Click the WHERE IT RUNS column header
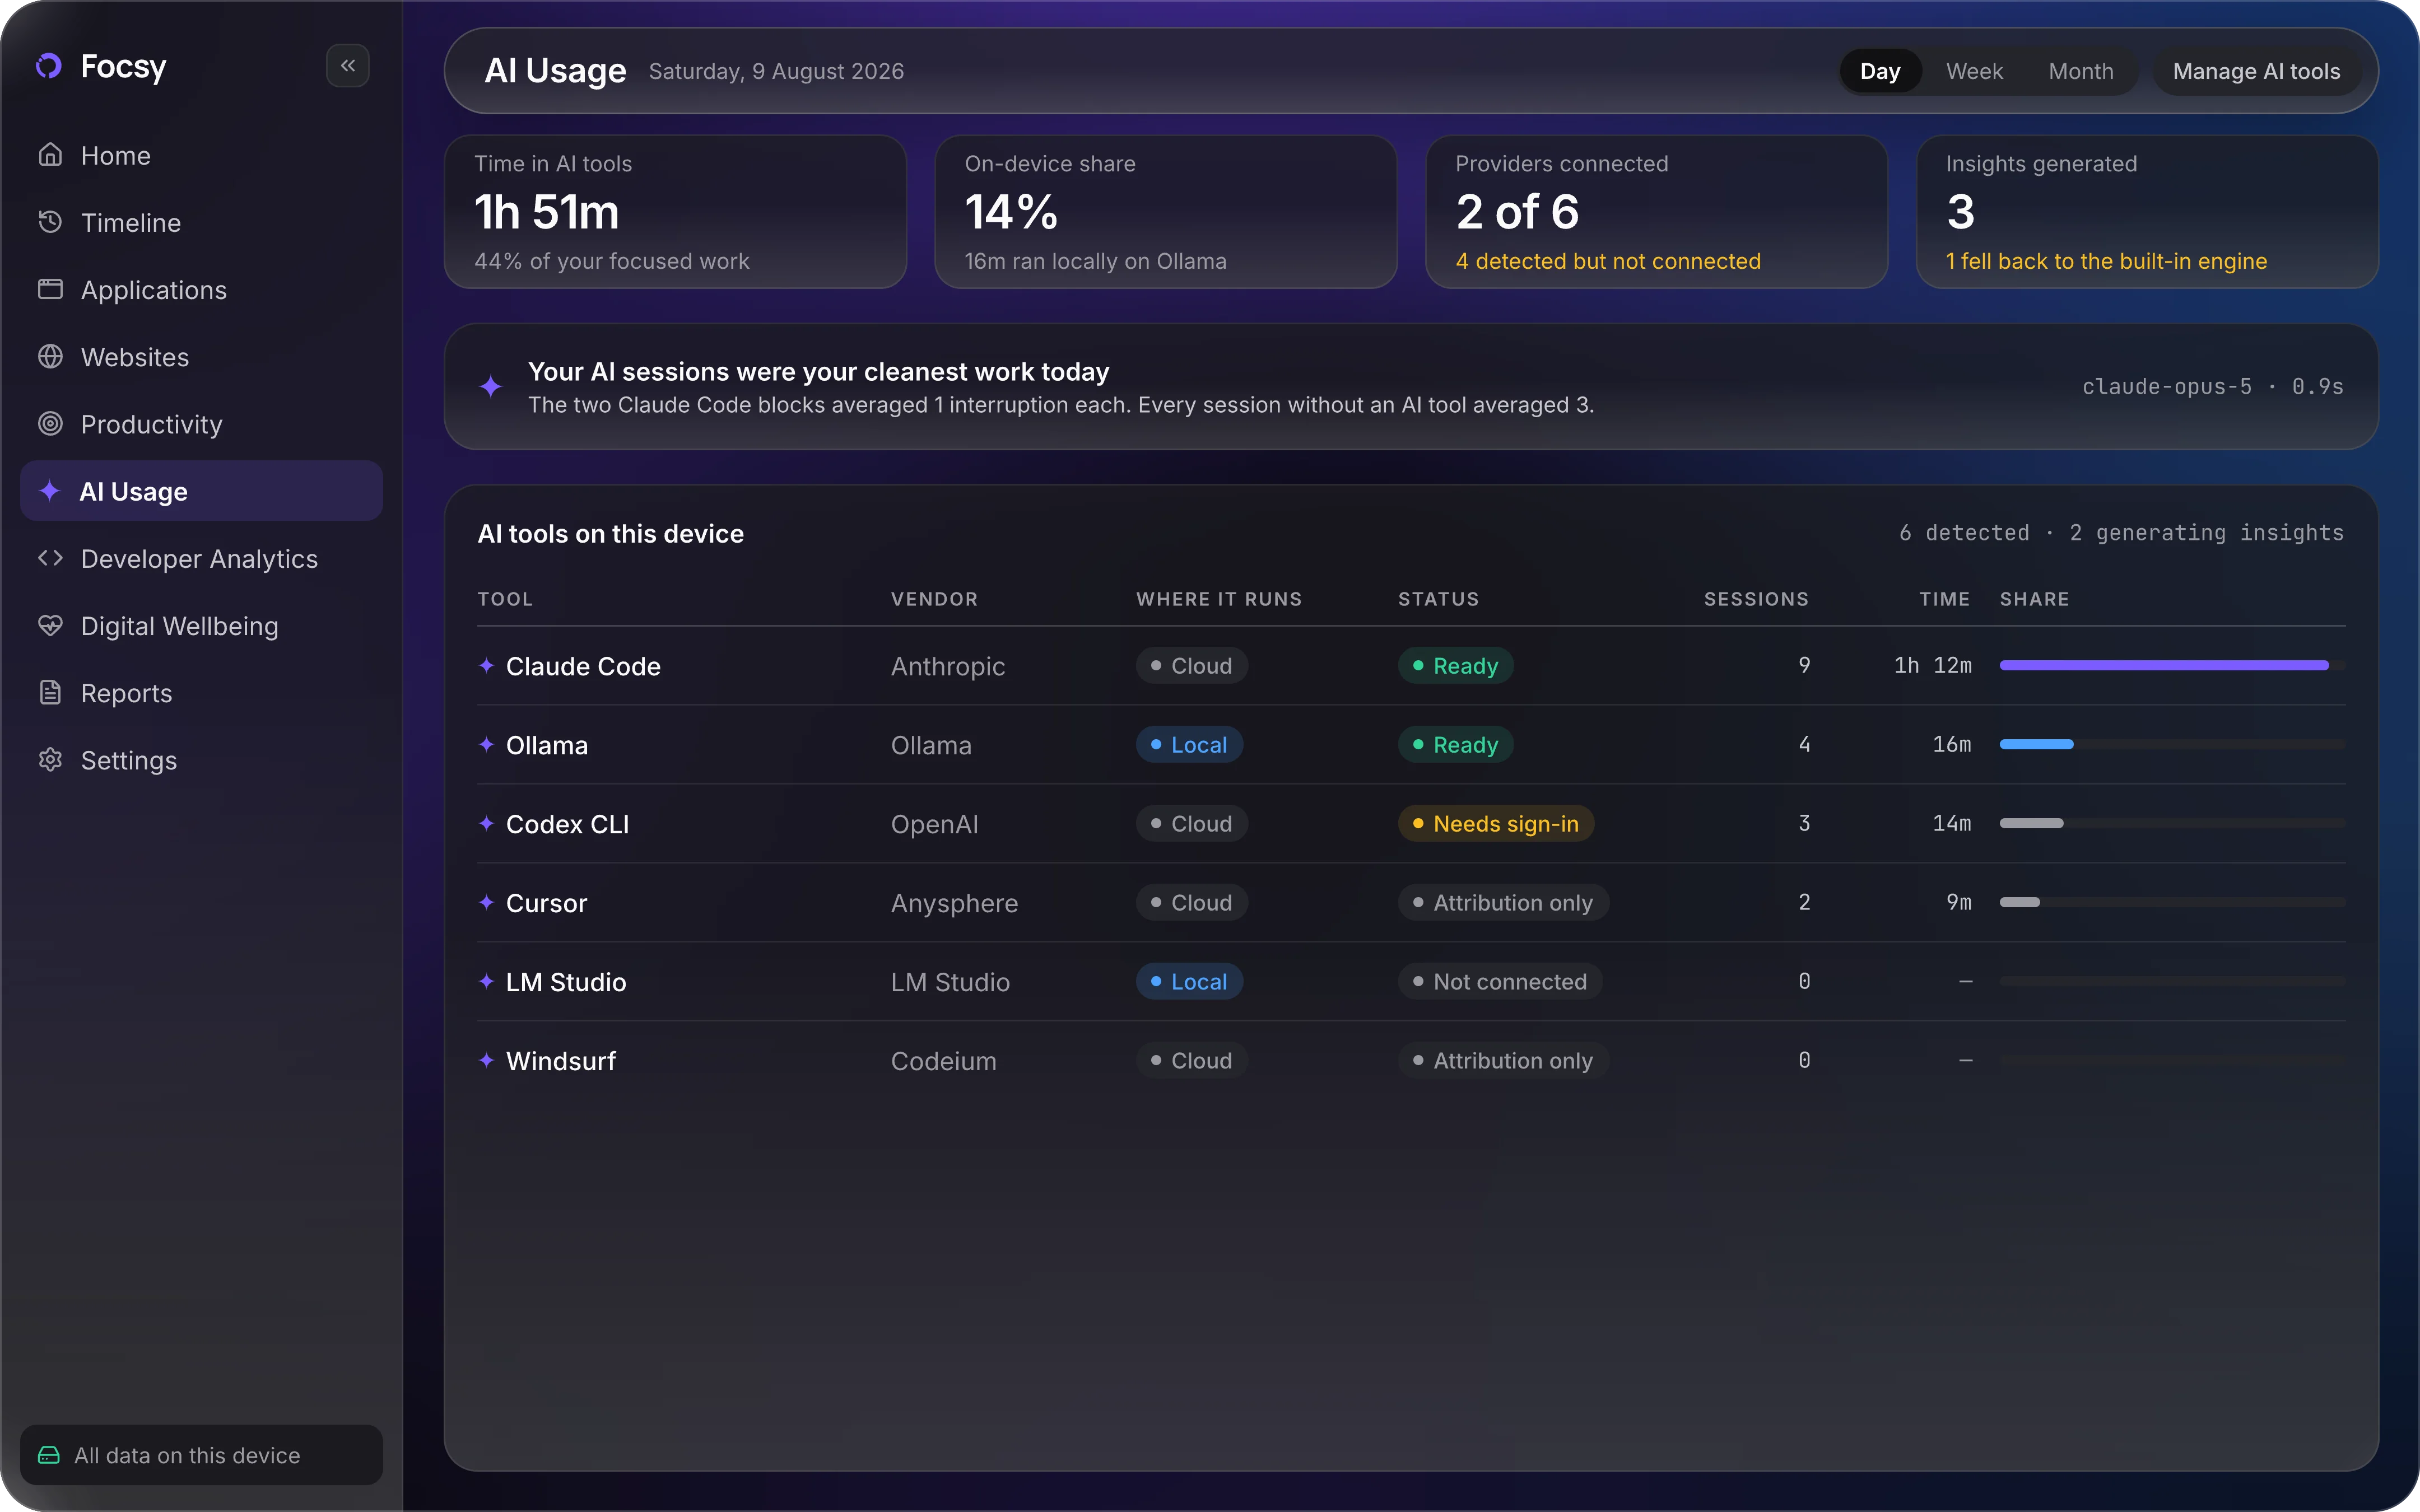The width and height of the screenshot is (2420, 1512). coord(1219,599)
